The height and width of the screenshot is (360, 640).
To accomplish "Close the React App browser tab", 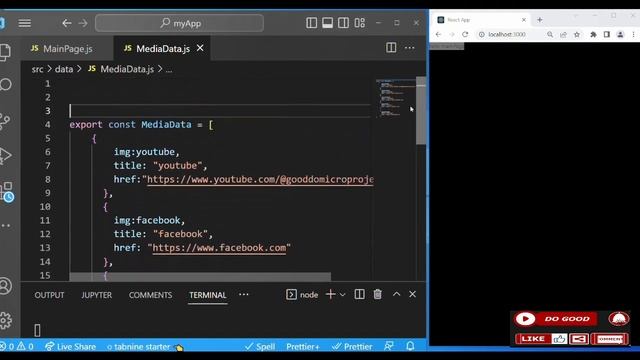I will (x=524, y=20).
